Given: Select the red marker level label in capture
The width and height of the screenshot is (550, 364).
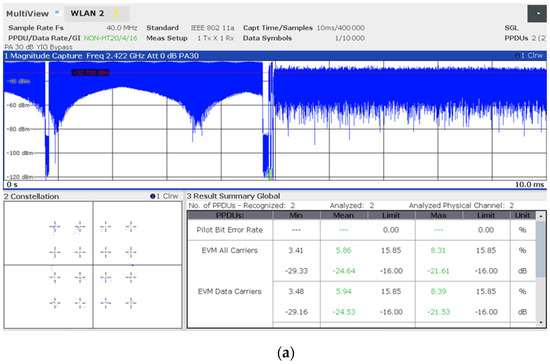Looking at the screenshot, I should click(x=90, y=73).
